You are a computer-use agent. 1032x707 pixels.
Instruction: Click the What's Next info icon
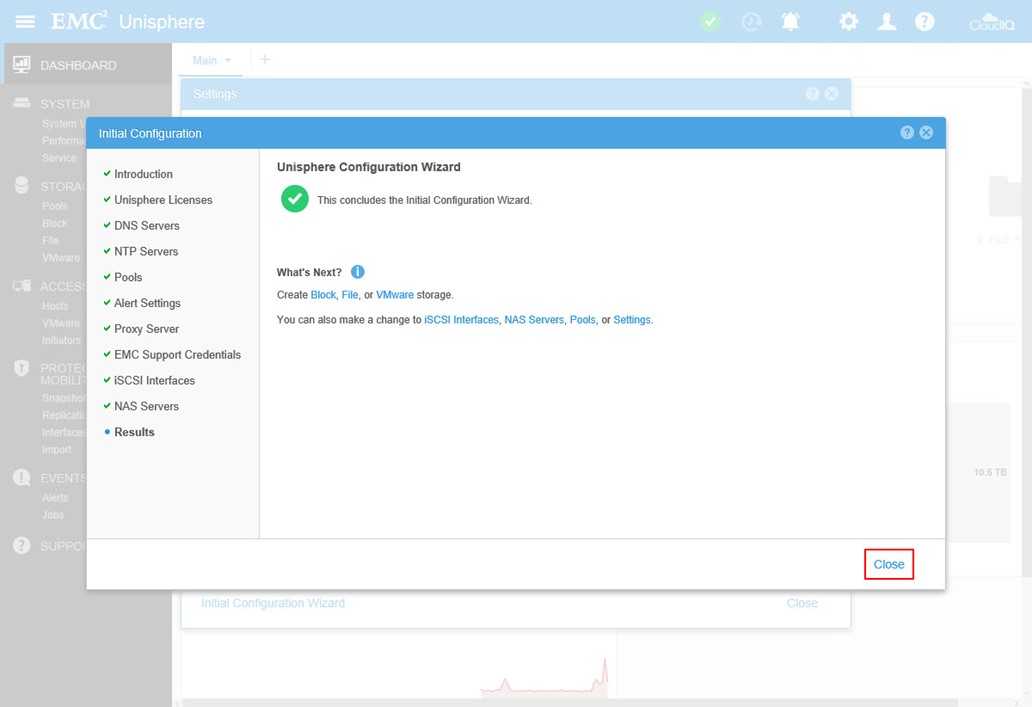[x=357, y=272]
